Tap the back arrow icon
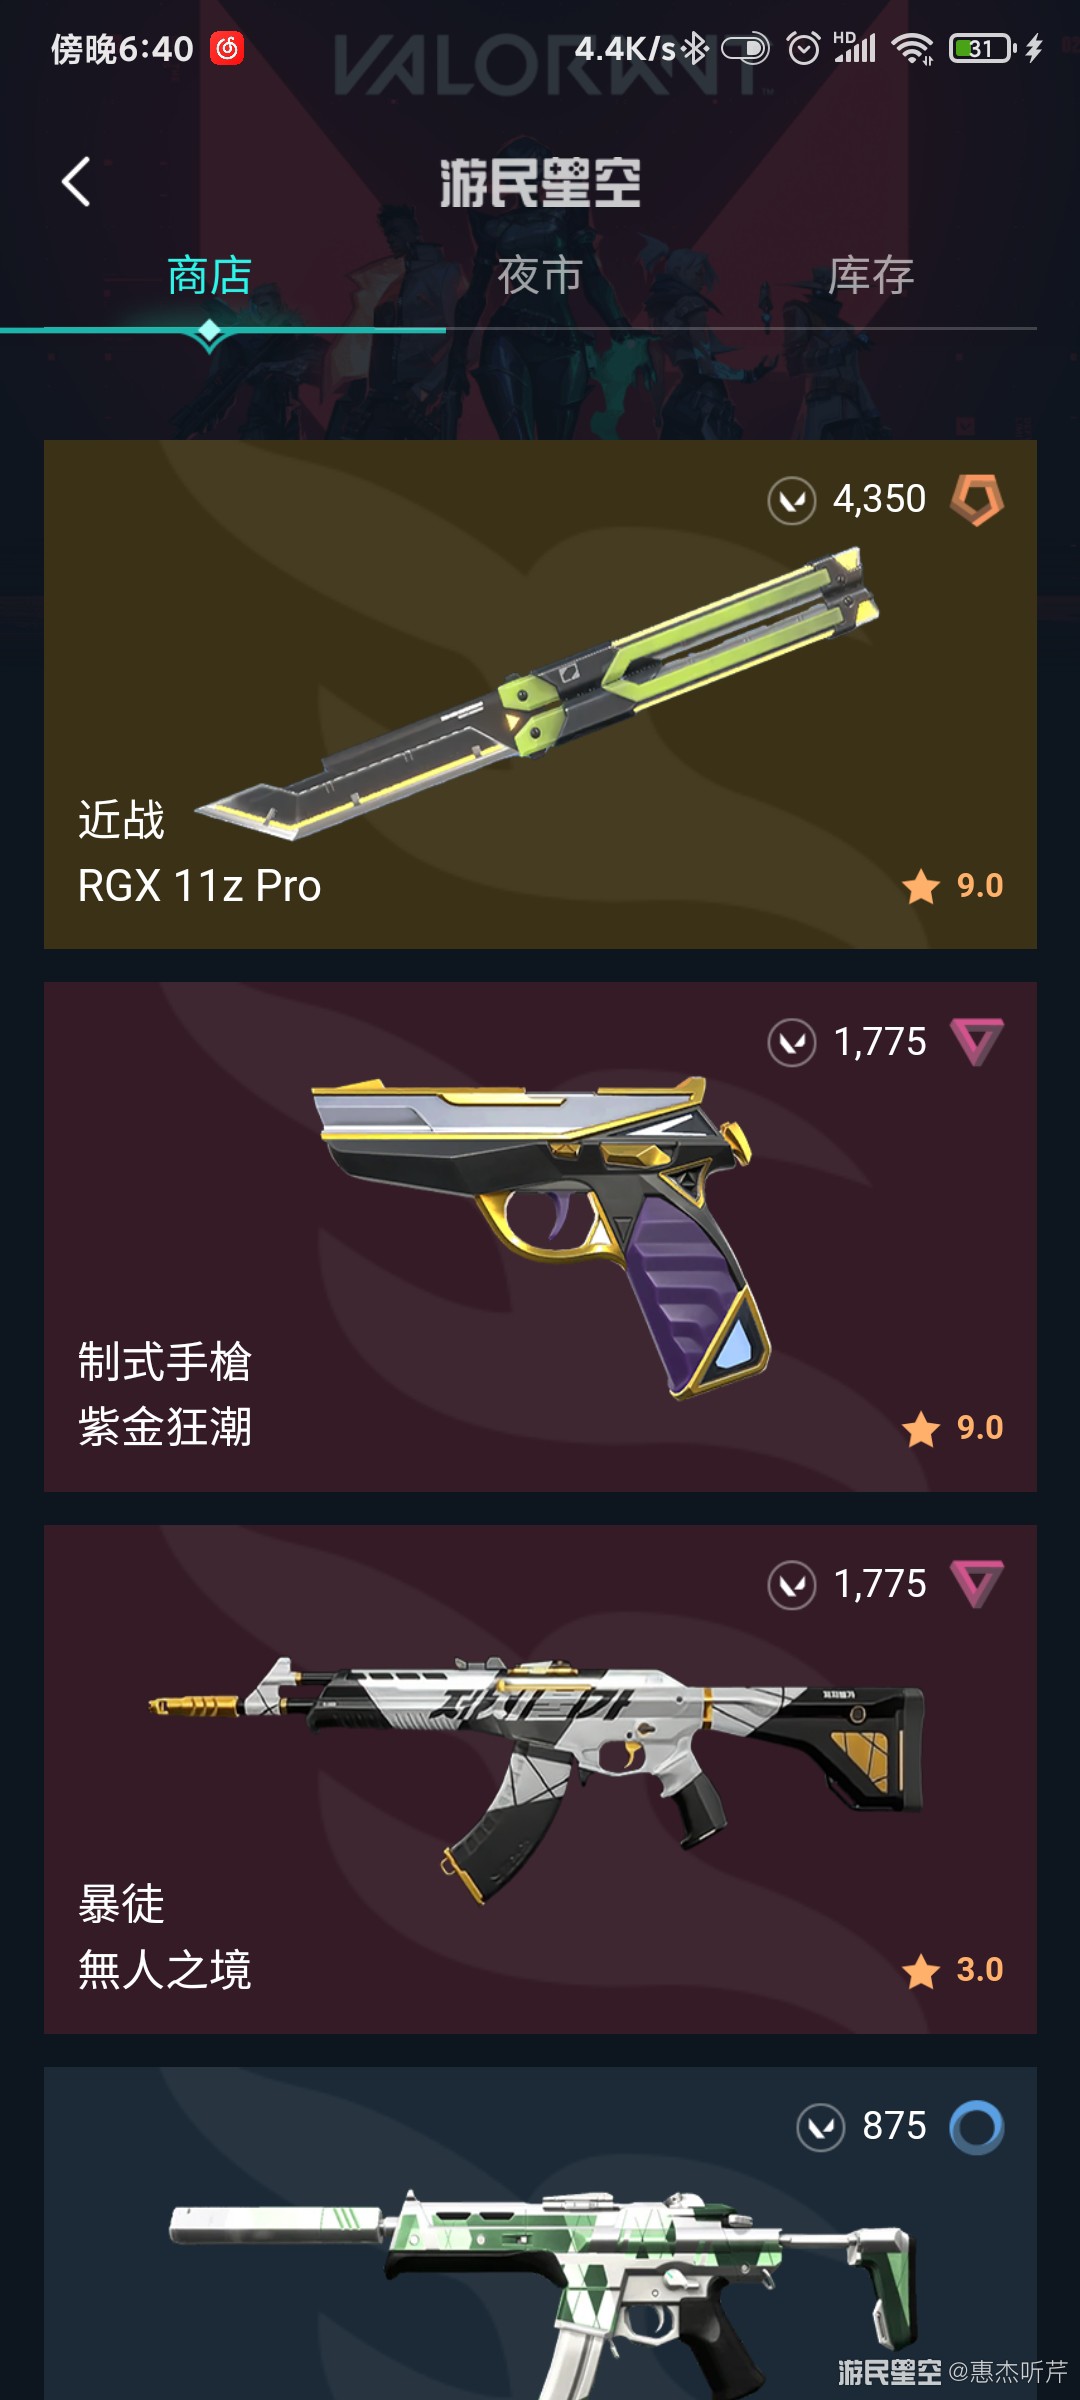1080x2400 pixels. [76, 182]
